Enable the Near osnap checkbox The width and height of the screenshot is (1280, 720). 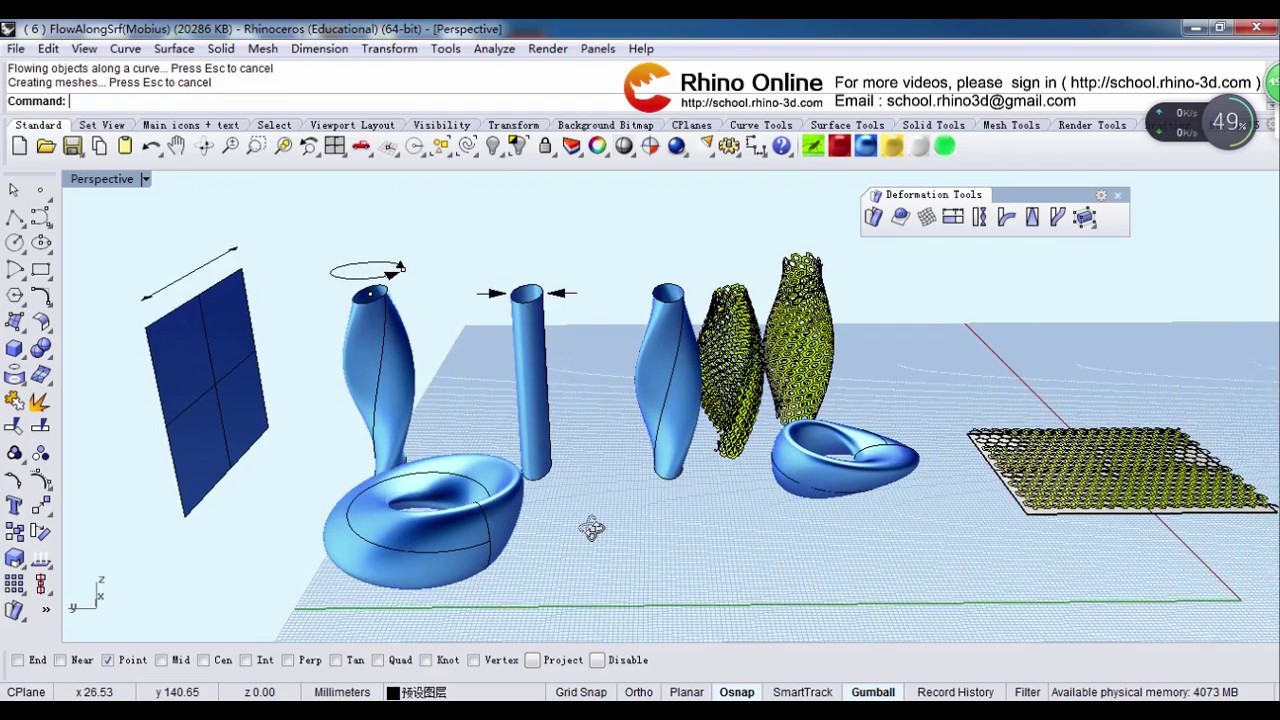click(x=60, y=660)
